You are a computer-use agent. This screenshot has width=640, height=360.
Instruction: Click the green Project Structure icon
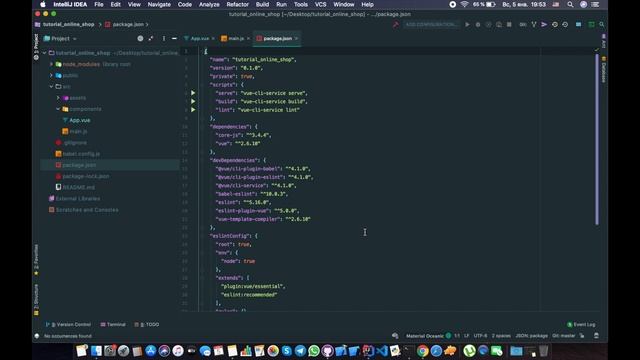pyautogui.click(x=591, y=24)
